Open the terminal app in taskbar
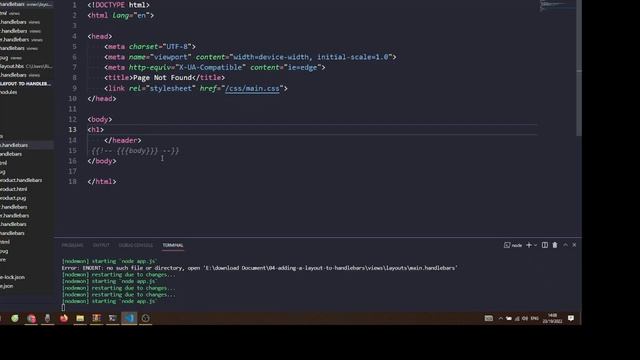Screen dimensions: 640x360 (x=113, y=318)
